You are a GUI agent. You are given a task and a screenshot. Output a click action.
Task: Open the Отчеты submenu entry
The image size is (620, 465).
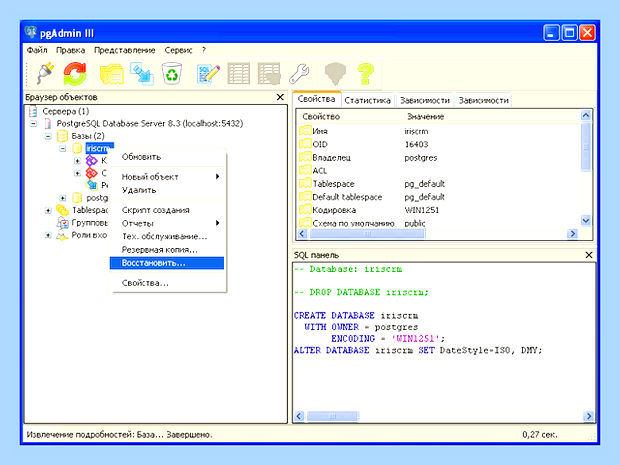point(166,223)
